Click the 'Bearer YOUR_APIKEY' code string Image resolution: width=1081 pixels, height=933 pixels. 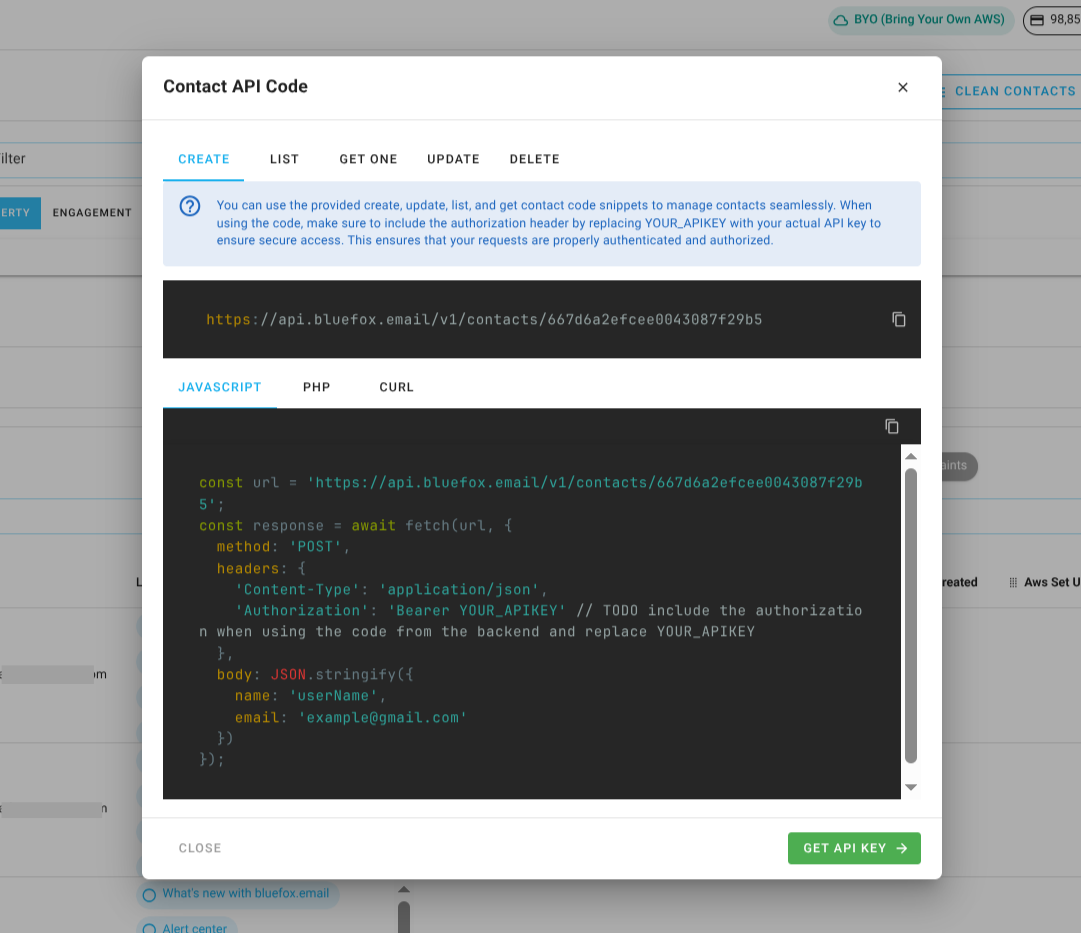coord(477,611)
